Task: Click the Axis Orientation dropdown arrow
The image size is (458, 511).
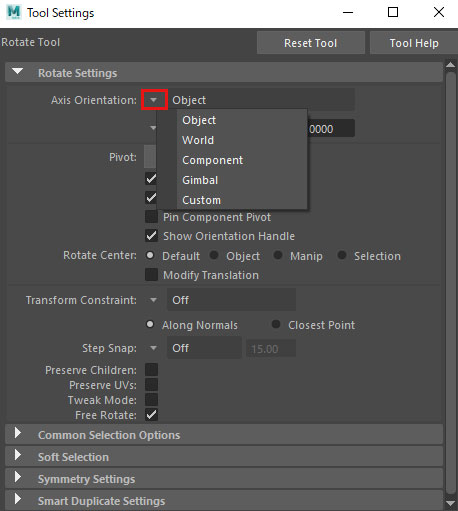Action: 154,100
